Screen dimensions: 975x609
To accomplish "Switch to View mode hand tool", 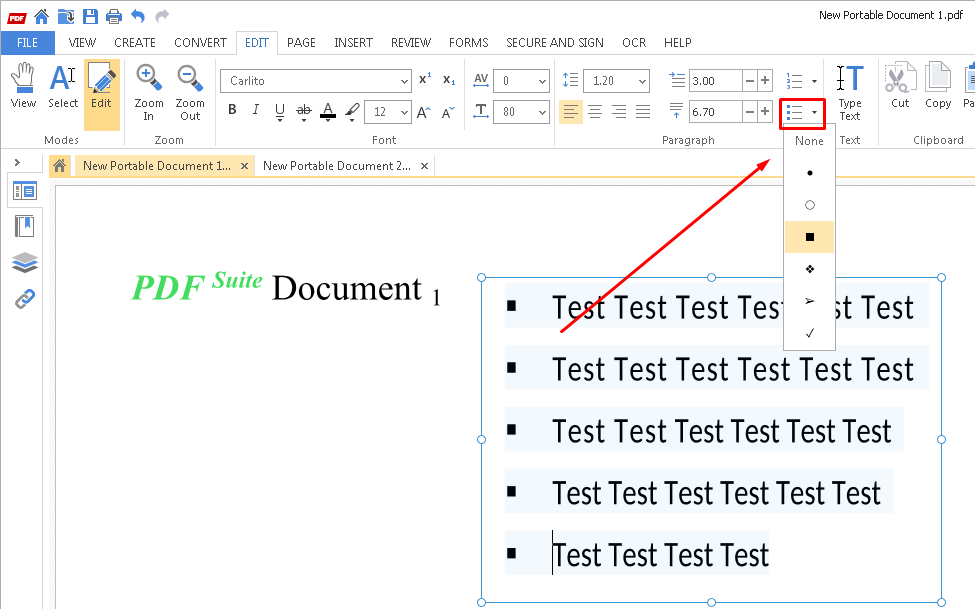I will point(23,87).
